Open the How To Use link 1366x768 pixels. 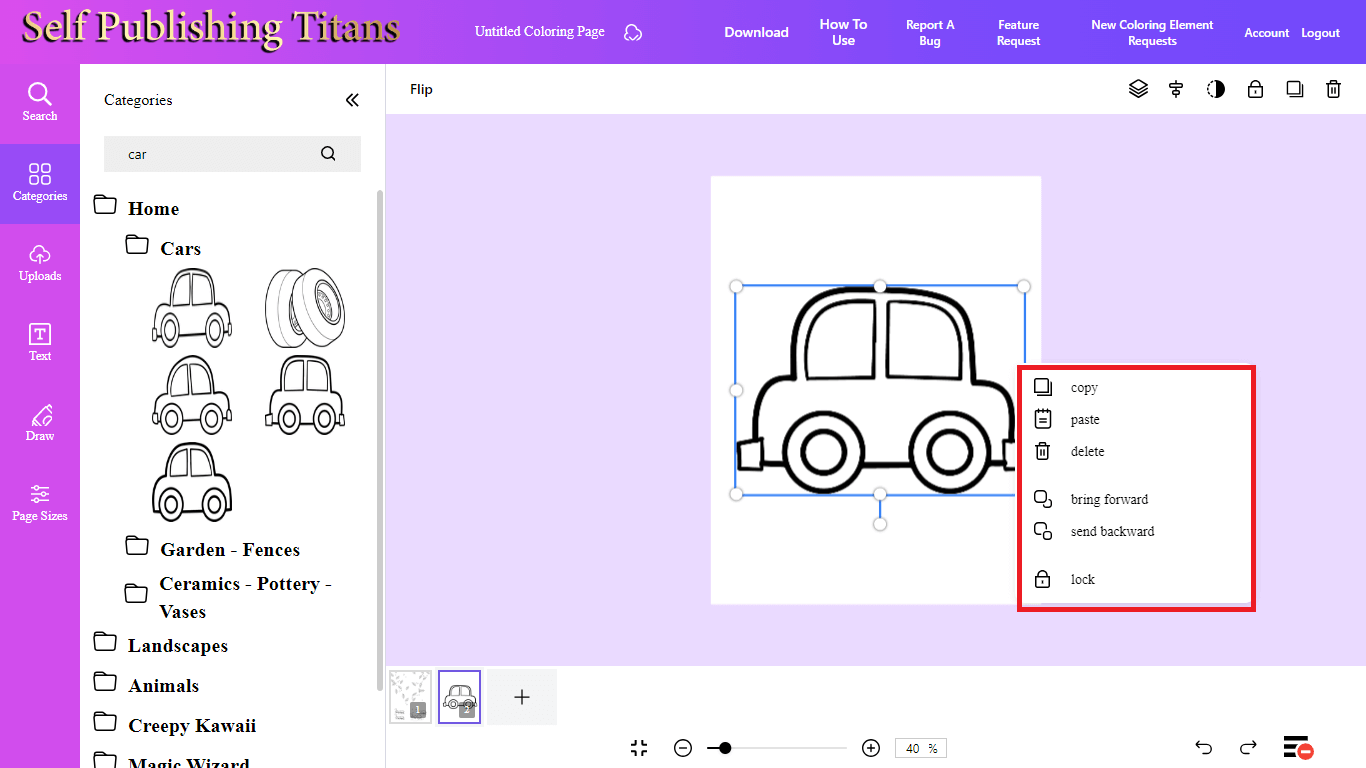843,32
